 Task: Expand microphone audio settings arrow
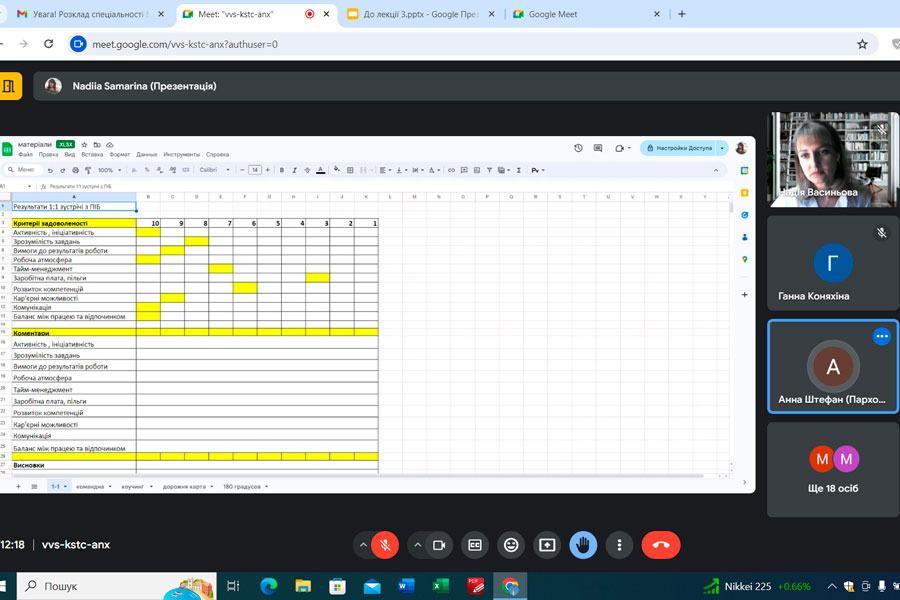coord(363,545)
